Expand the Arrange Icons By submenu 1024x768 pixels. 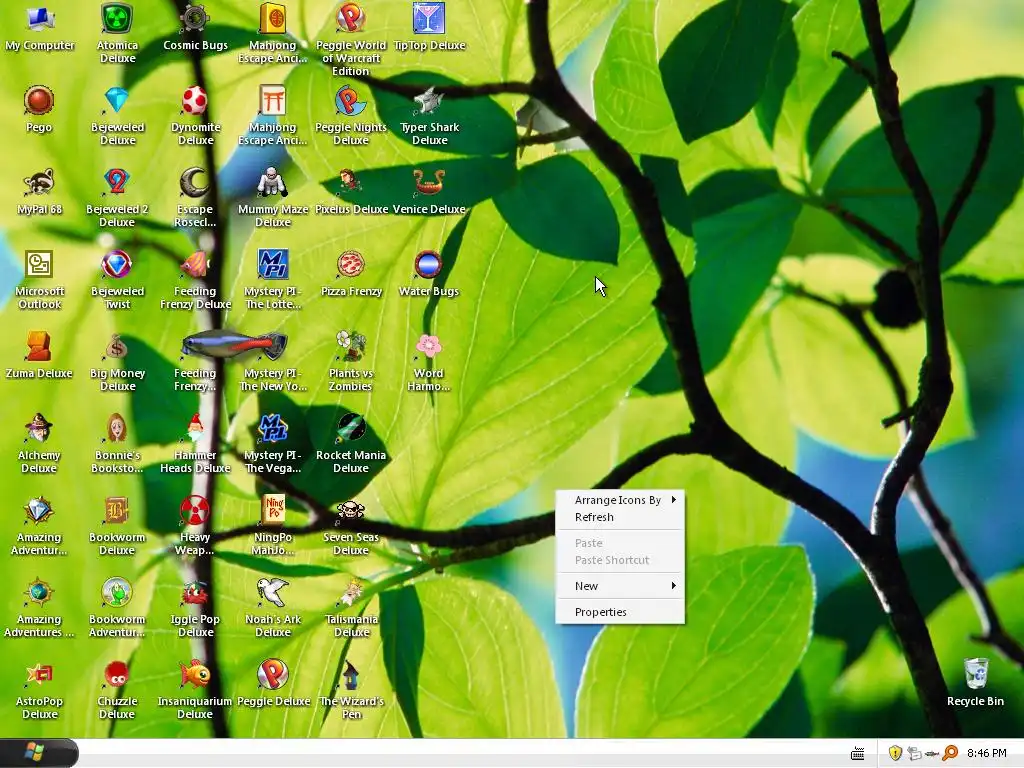pos(620,500)
